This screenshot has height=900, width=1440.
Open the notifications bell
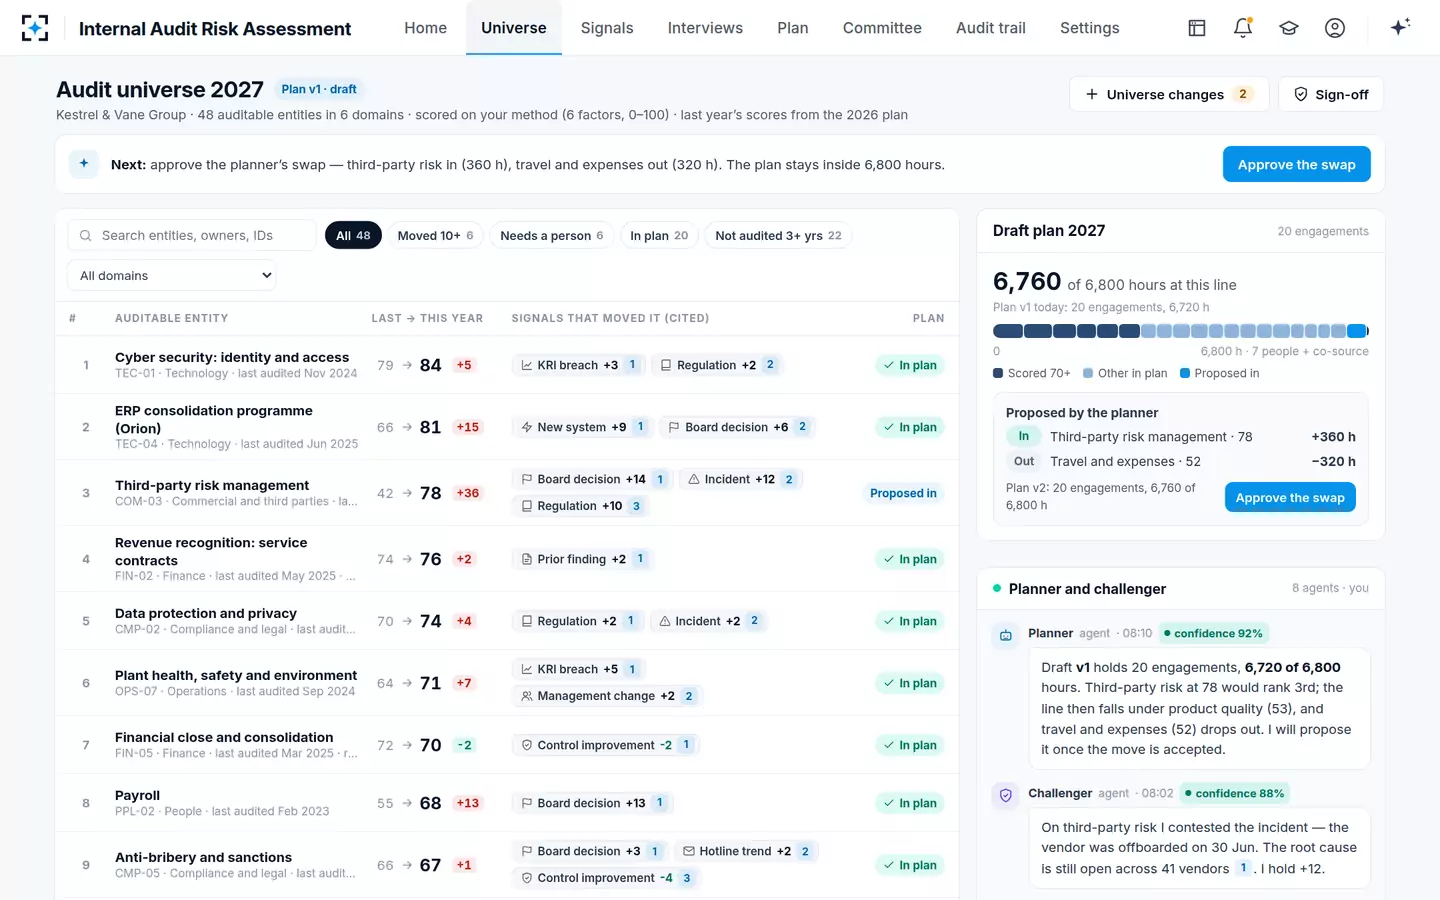[x=1243, y=28]
